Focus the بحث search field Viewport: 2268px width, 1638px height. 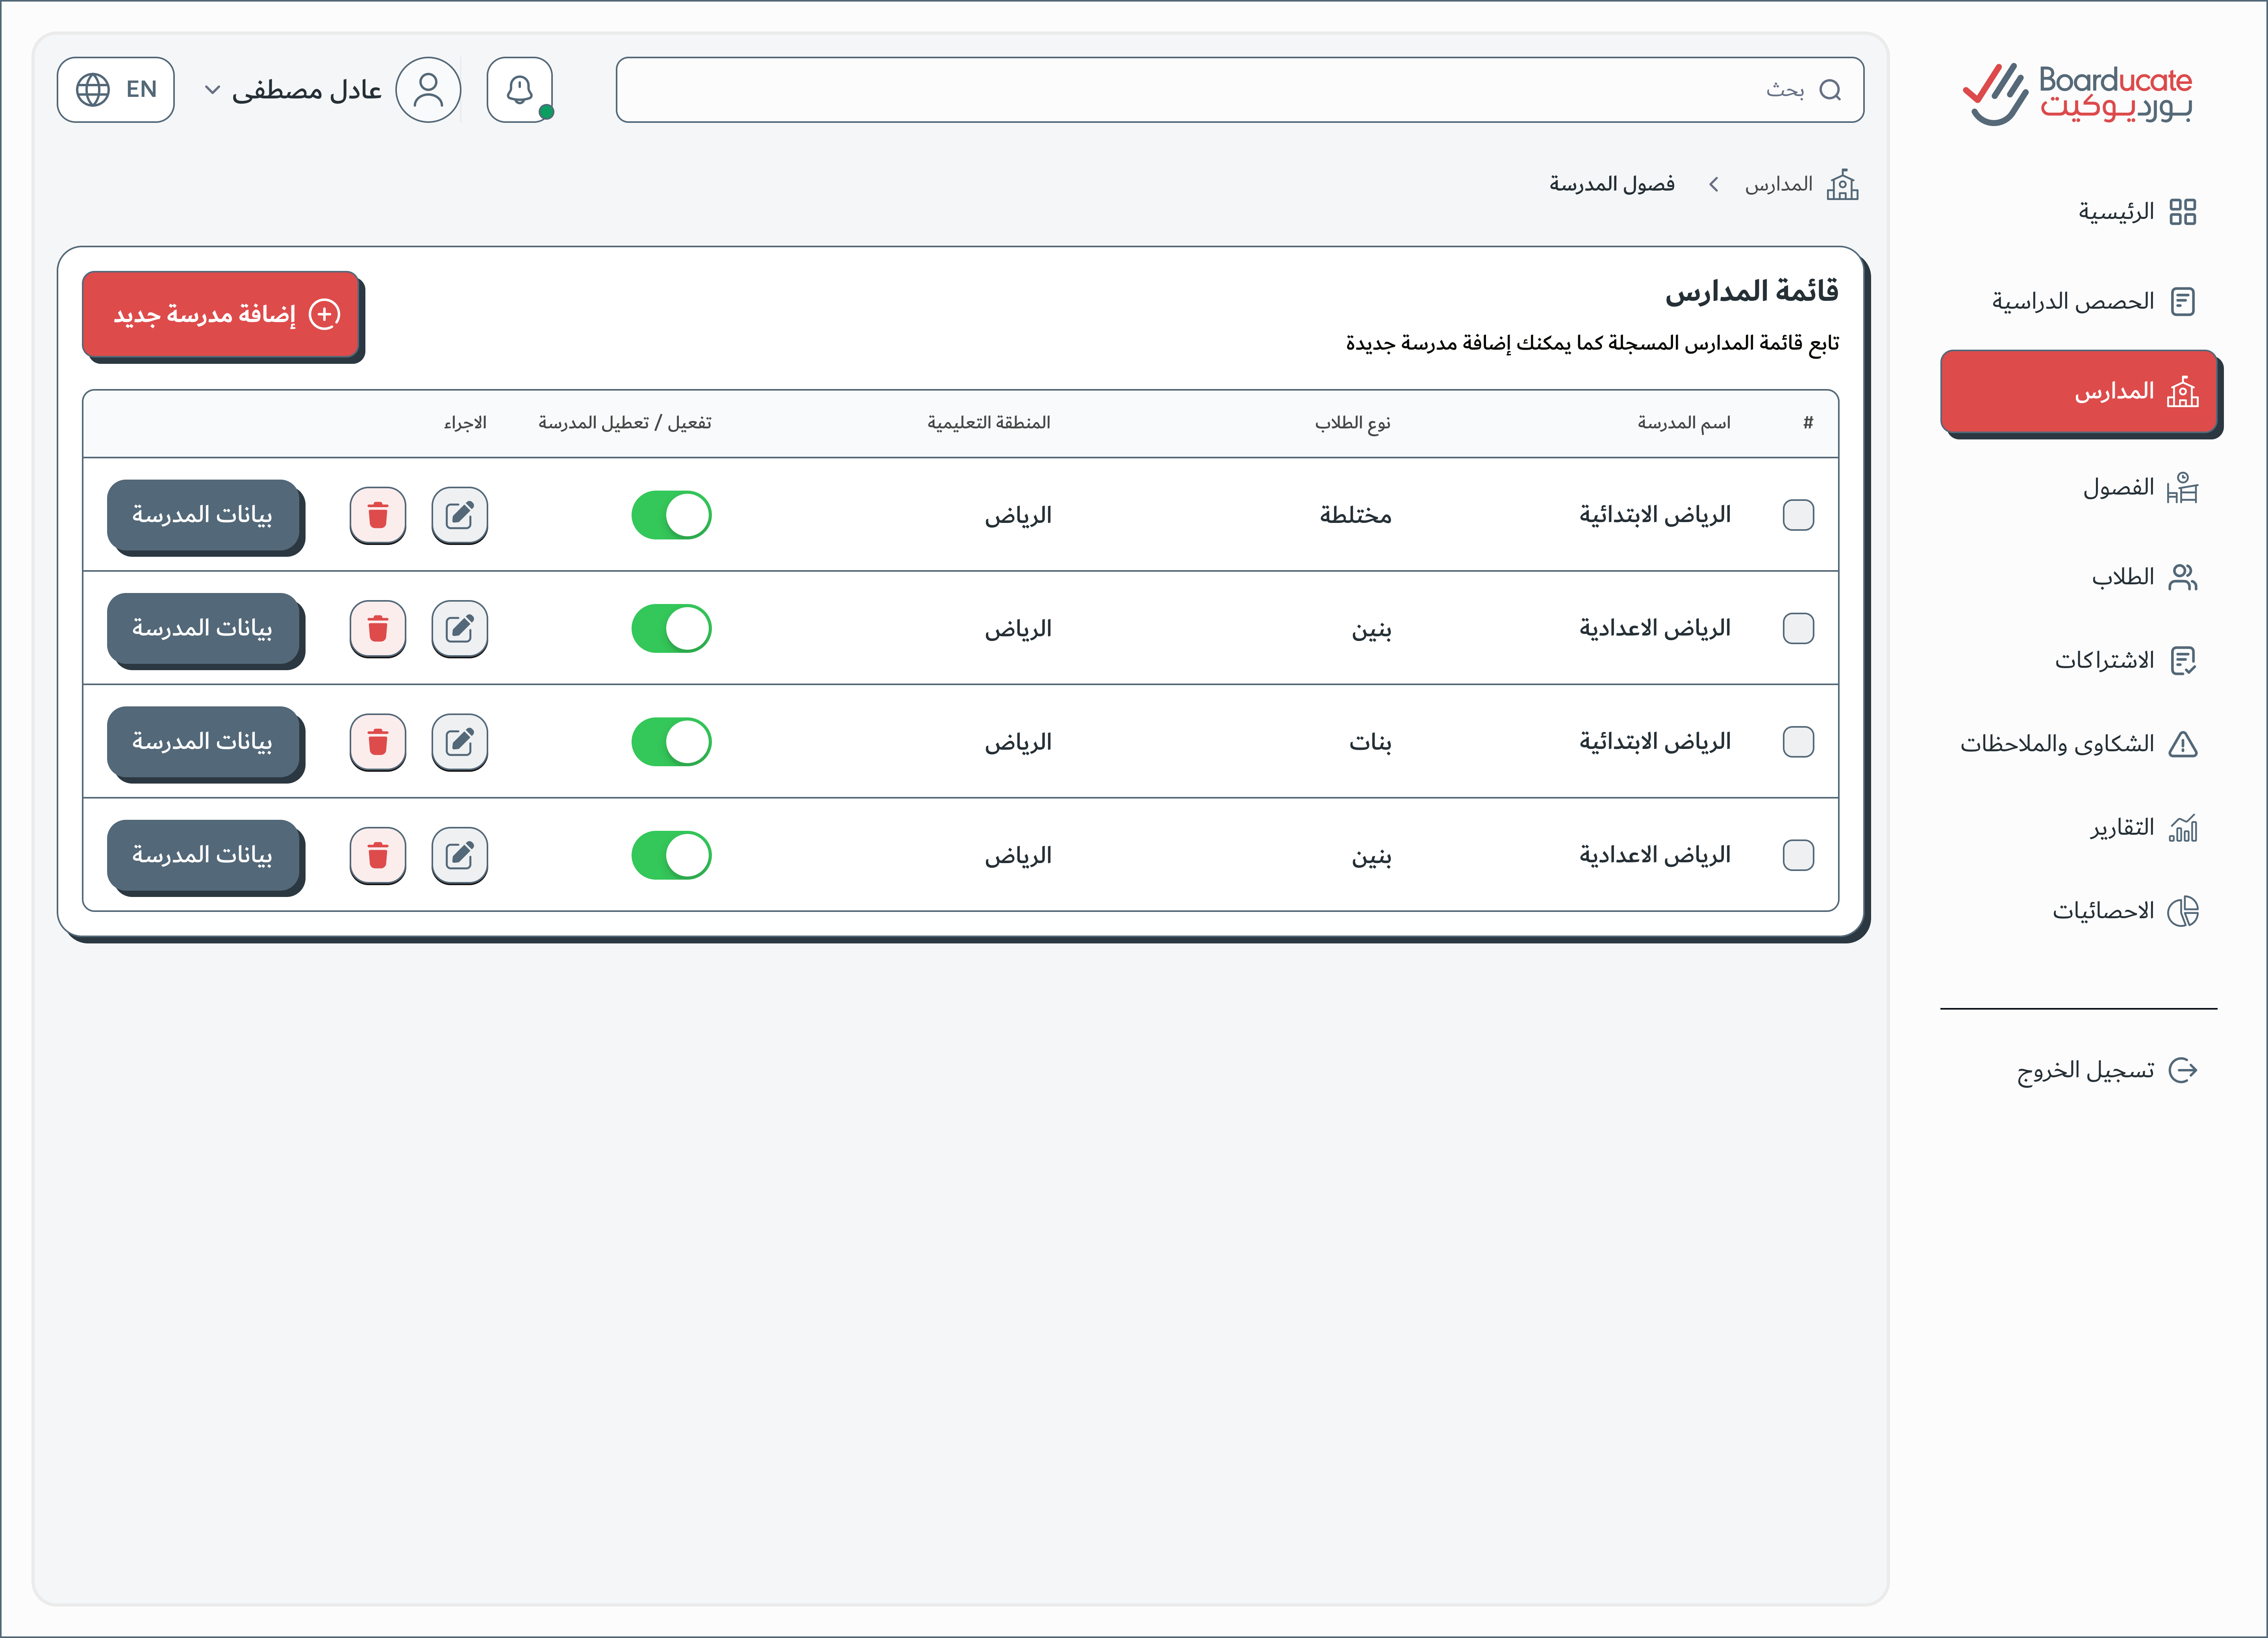tap(1240, 90)
